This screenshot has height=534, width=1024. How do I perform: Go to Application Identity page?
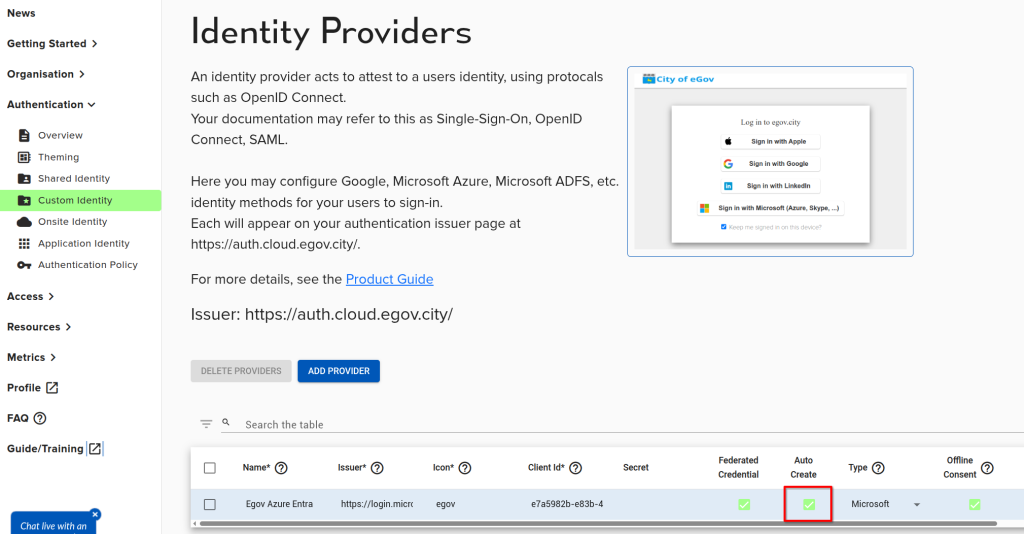pyautogui.click(x=84, y=243)
